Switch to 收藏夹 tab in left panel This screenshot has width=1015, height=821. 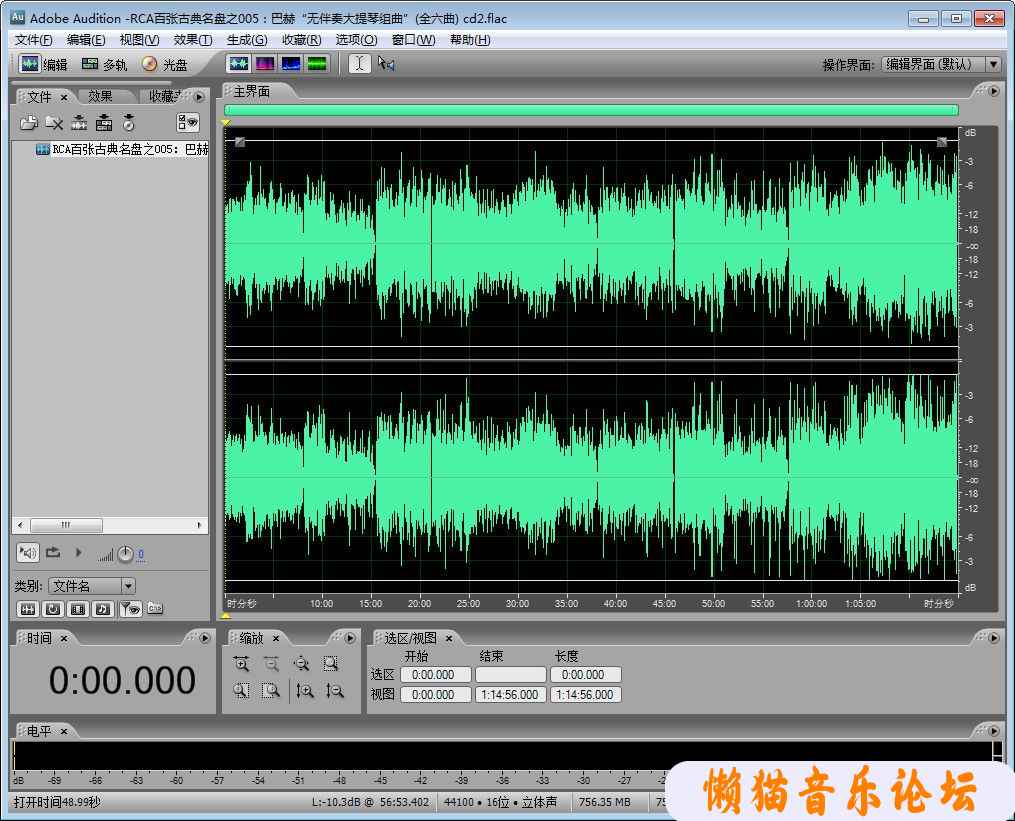pos(165,96)
